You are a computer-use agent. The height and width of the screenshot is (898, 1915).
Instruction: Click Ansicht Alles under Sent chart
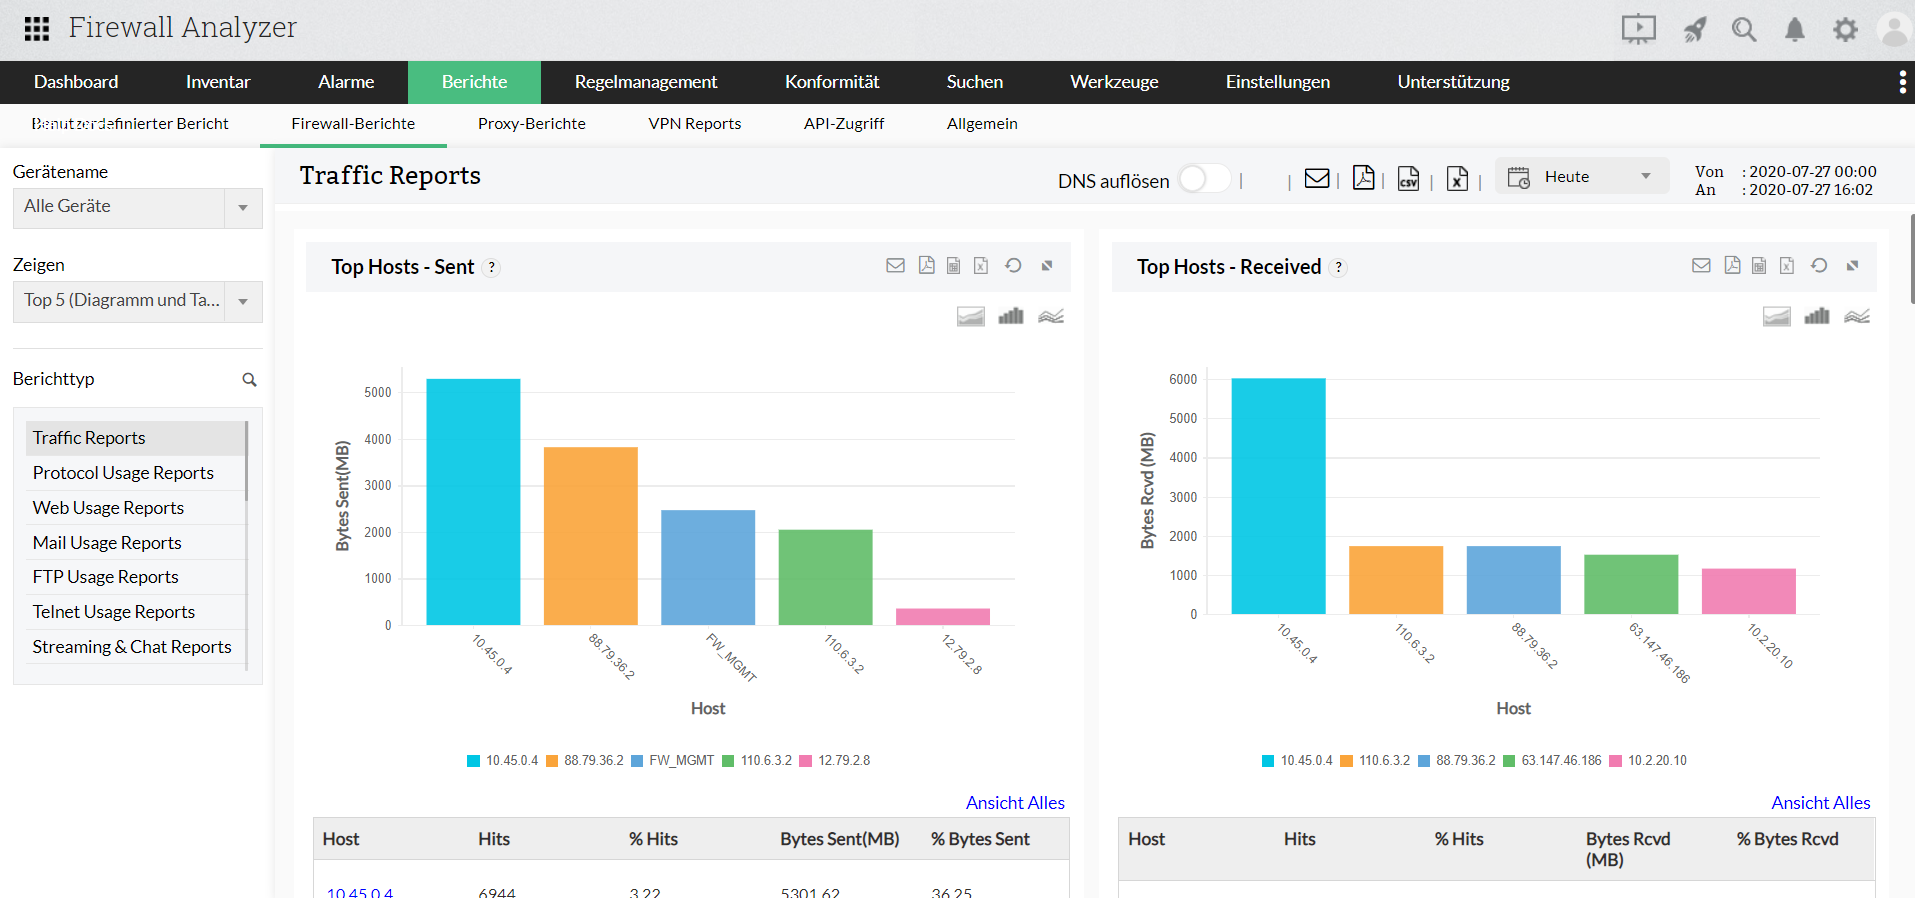click(x=1014, y=803)
